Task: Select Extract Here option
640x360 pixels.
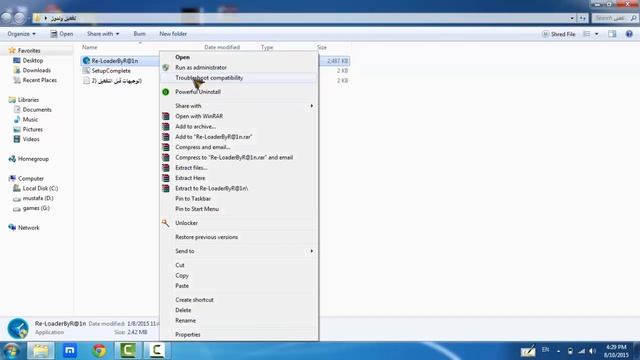Action: click(x=190, y=178)
